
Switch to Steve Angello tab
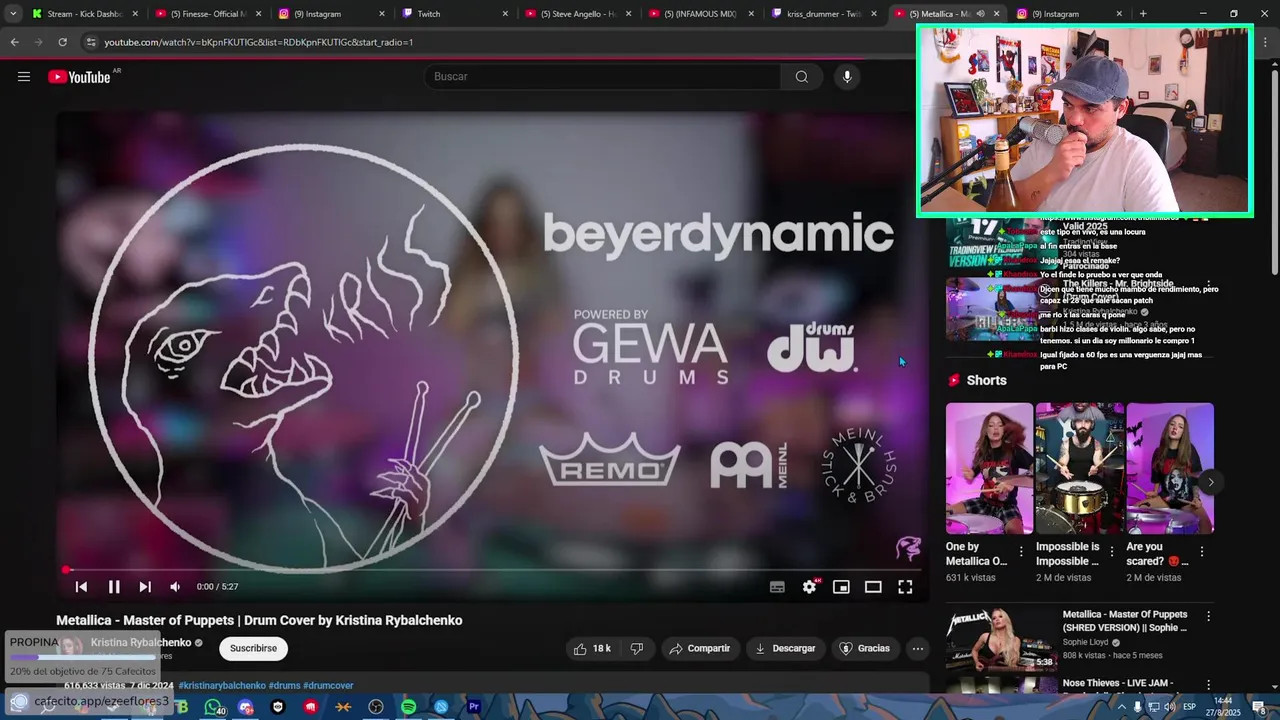pos(578,14)
